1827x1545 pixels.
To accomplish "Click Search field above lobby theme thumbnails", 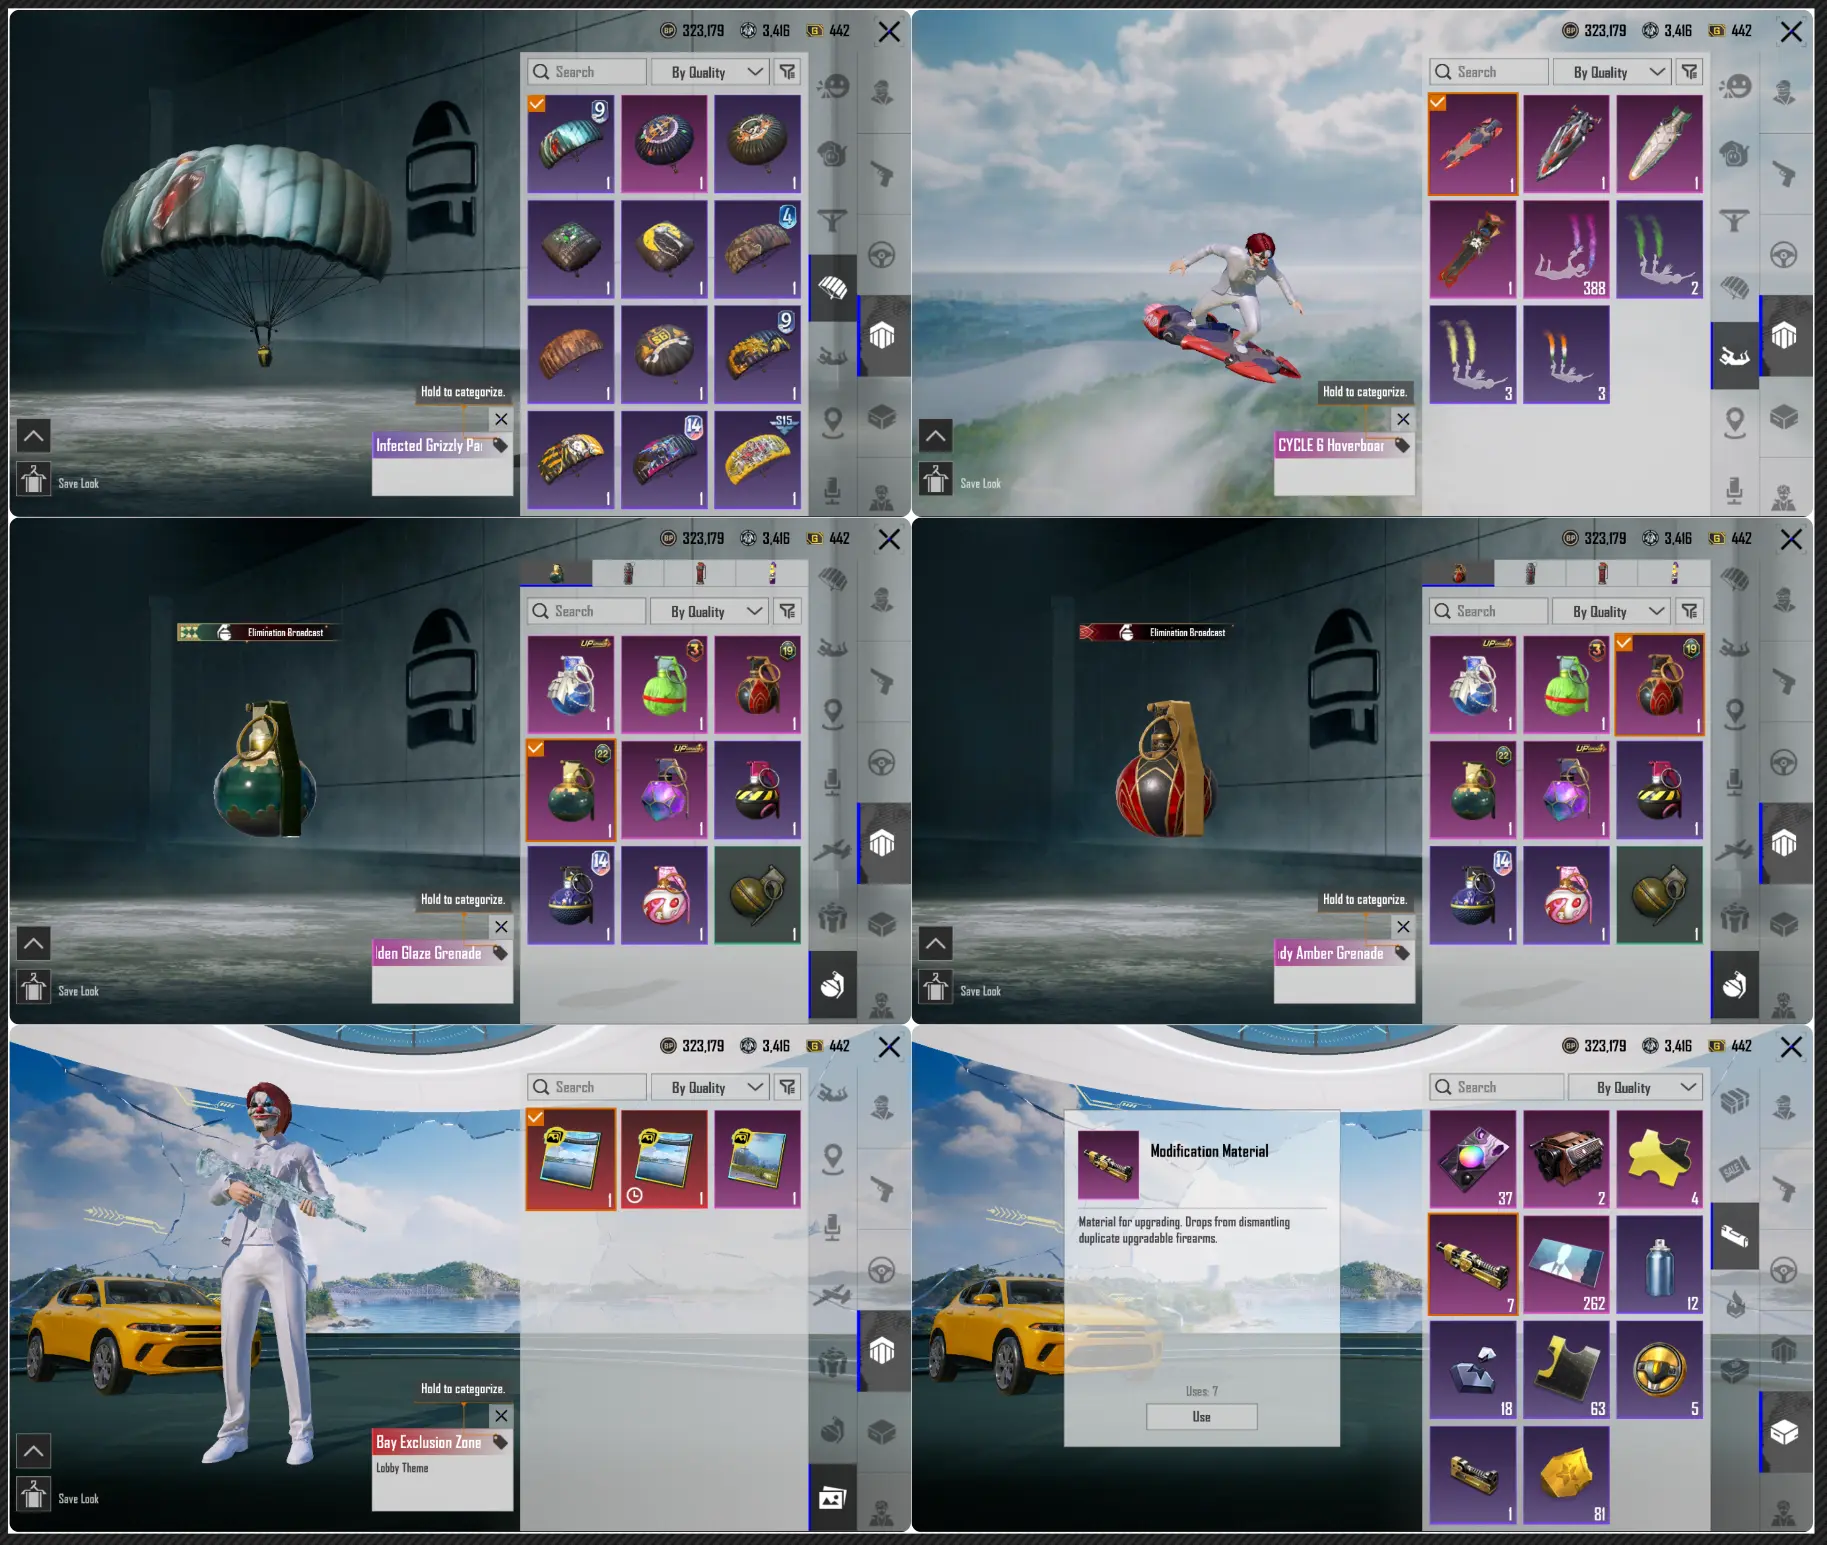I will click(587, 1087).
